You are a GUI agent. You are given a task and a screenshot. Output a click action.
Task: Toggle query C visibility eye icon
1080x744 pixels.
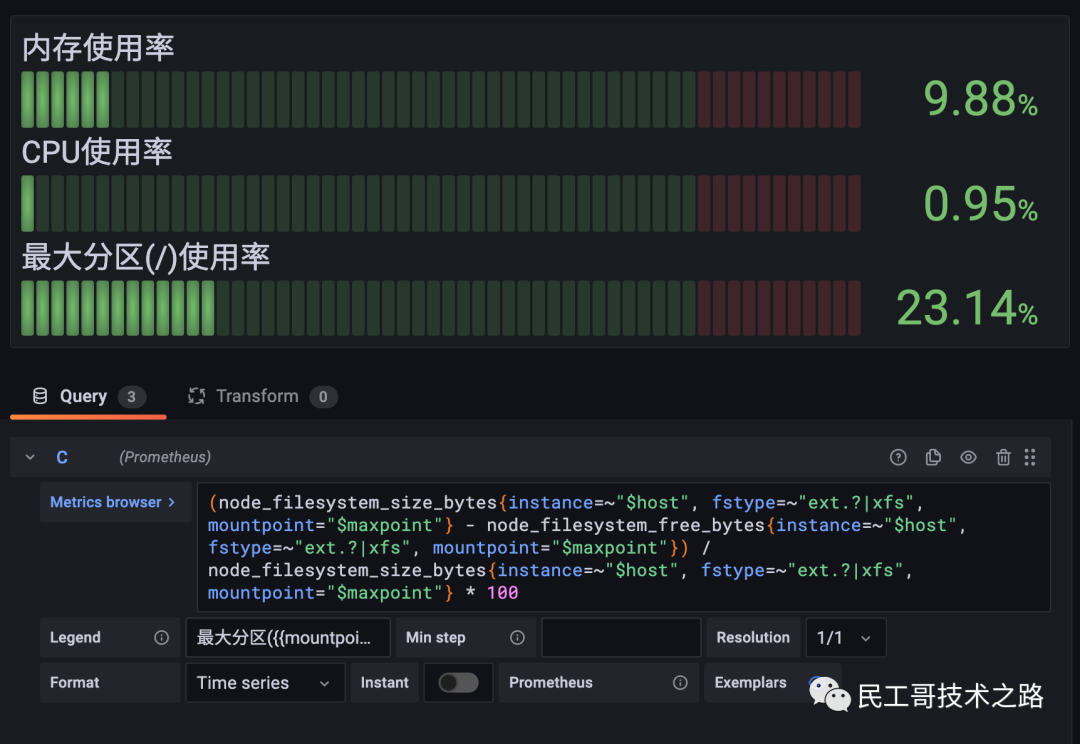tap(968, 457)
